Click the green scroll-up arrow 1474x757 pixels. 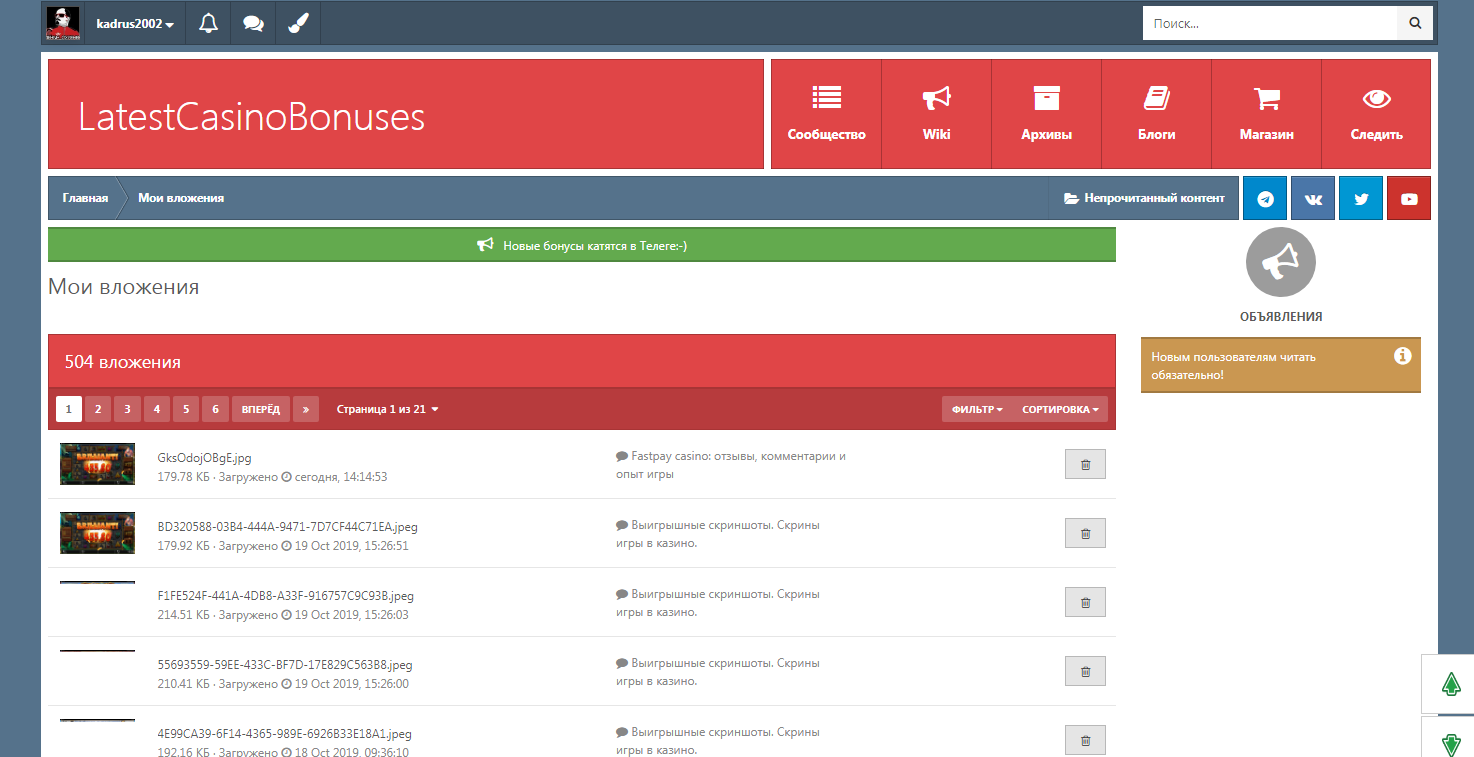click(1451, 684)
